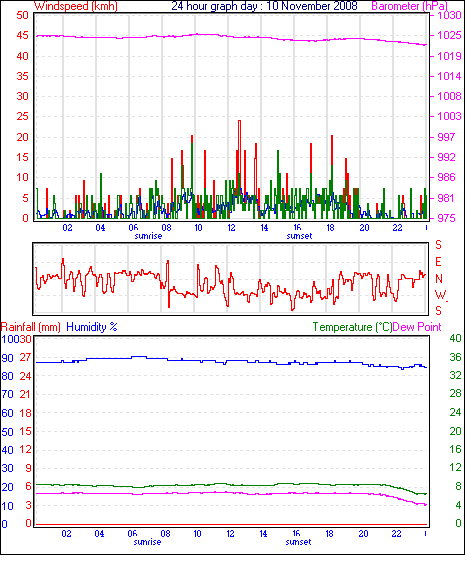This screenshot has height=563, width=466.
Task: Click the N label on wind direction graph
Action: click(439, 279)
